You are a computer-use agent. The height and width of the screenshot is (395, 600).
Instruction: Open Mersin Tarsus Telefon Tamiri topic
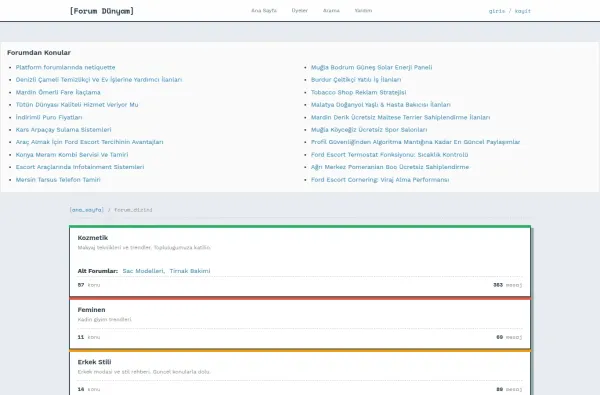(x=58, y=180)
